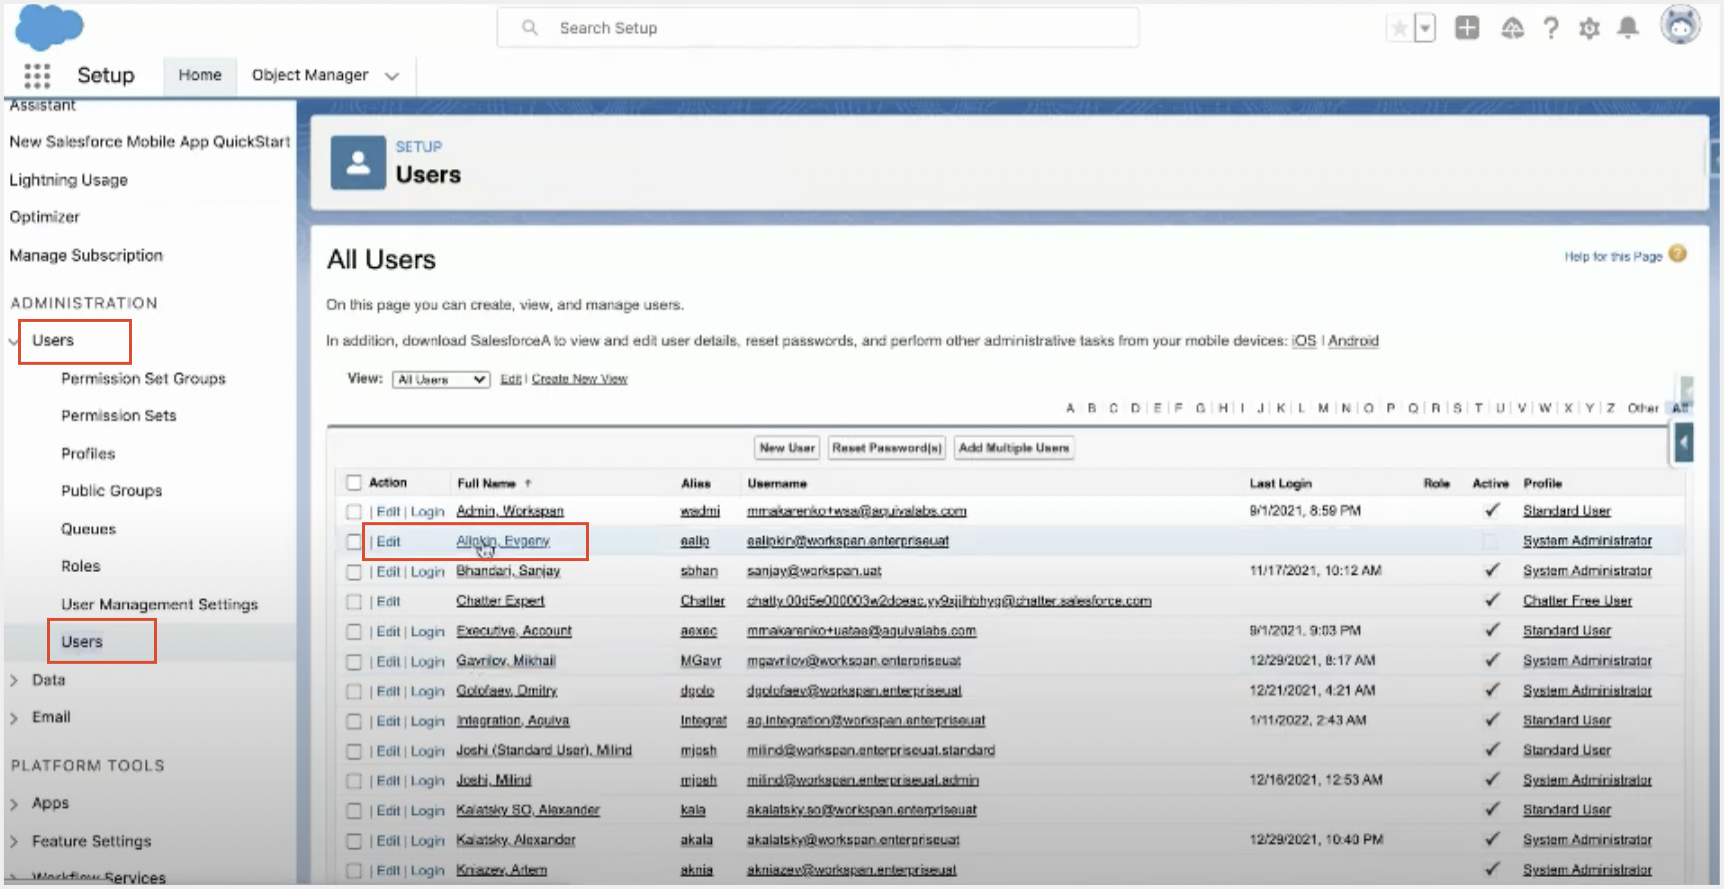The height and width of the screenshot is (889, 1724).
Task: Expand the favorites list dropdown arrow
Action: click(1425, 28)
